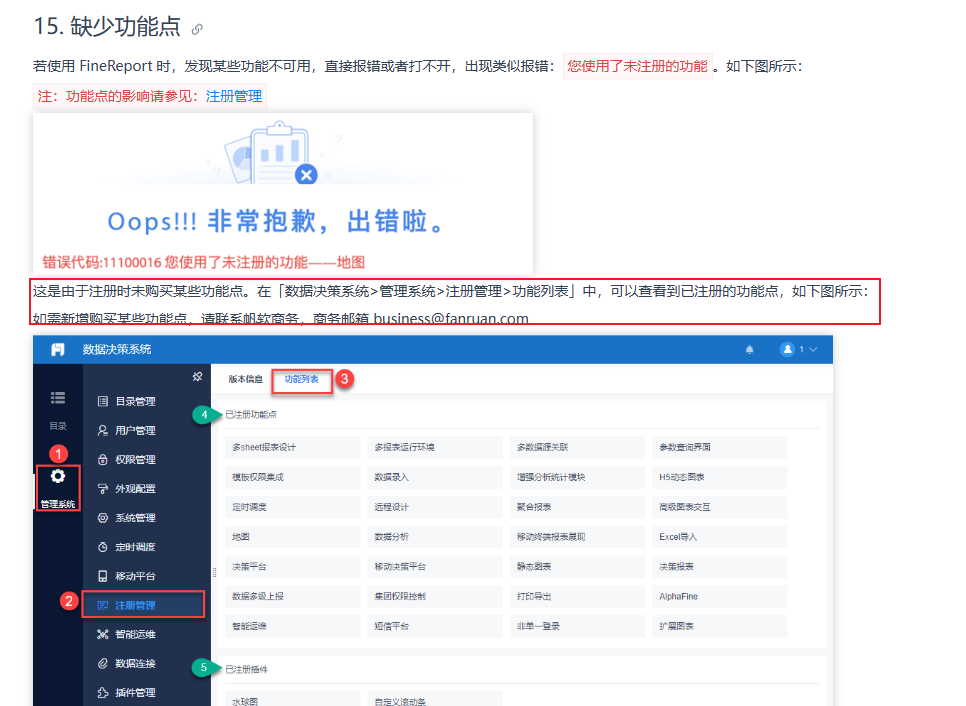Select the 多报表运行环境 feature cell
966x706 pixels.
(x=435, y=447)
